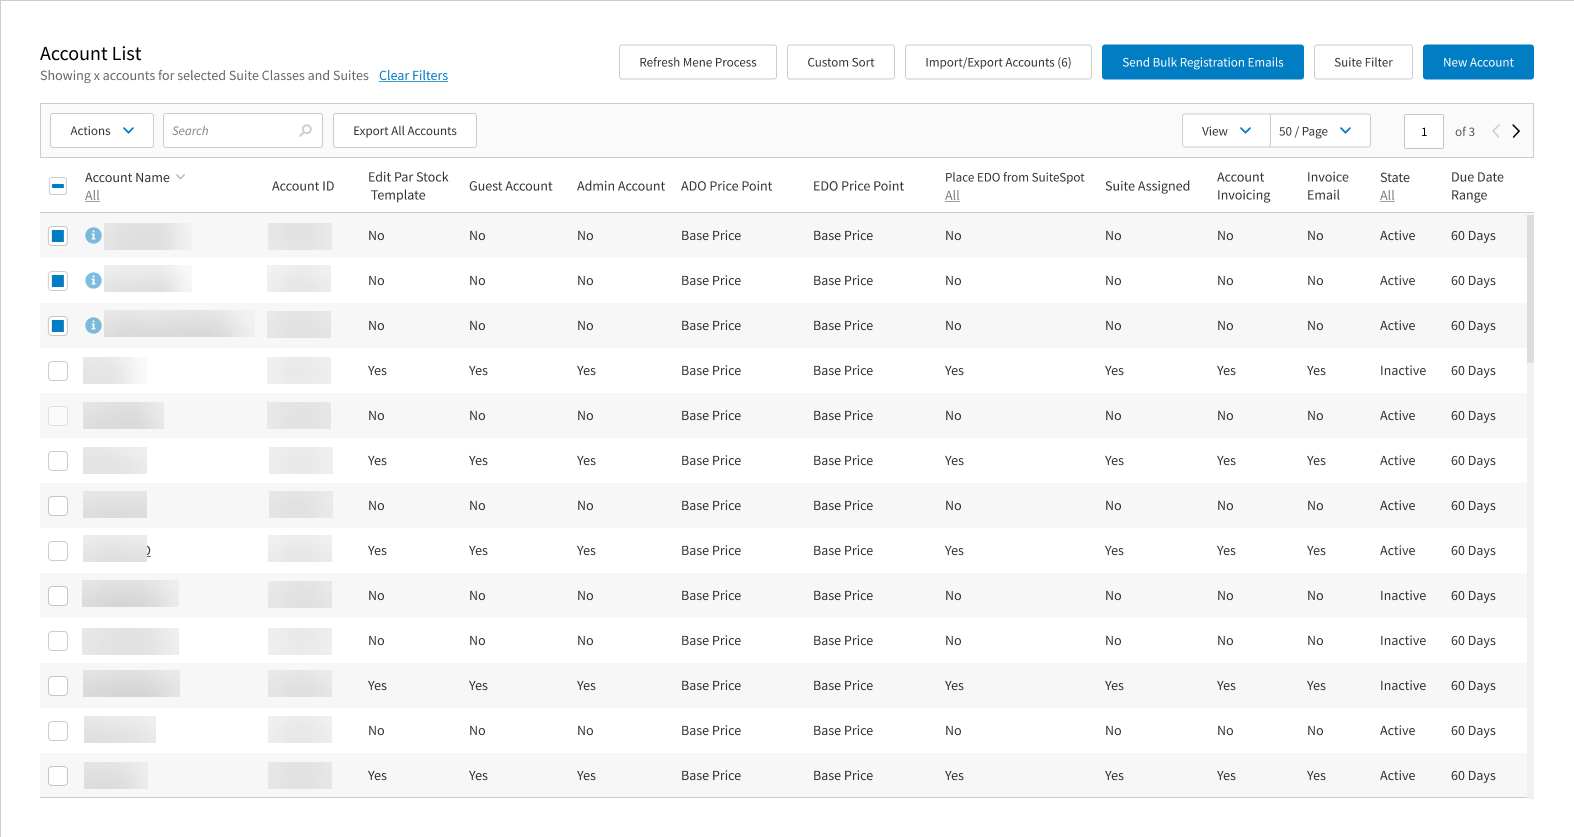The height and width of the screenshot is (837, 1574).
Task: Check the first Inactive row's checkbox
Action: (x=58, y=371)
